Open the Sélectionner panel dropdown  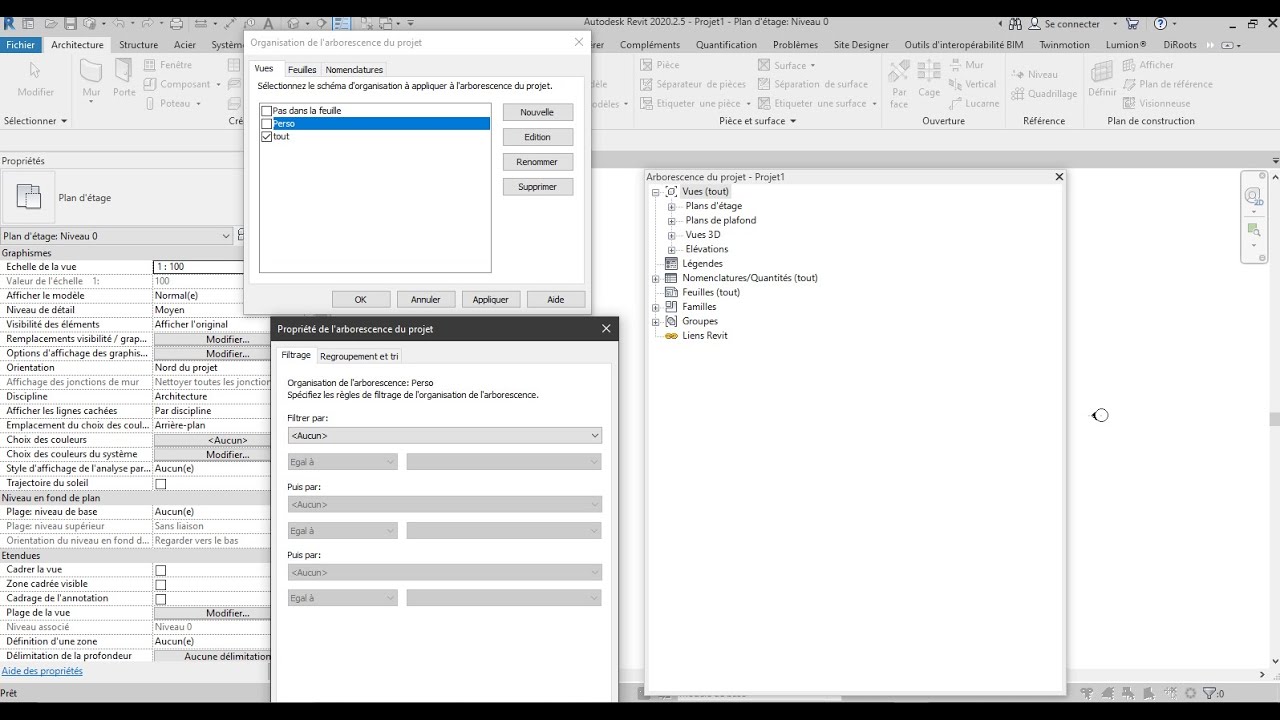(35, 121)
